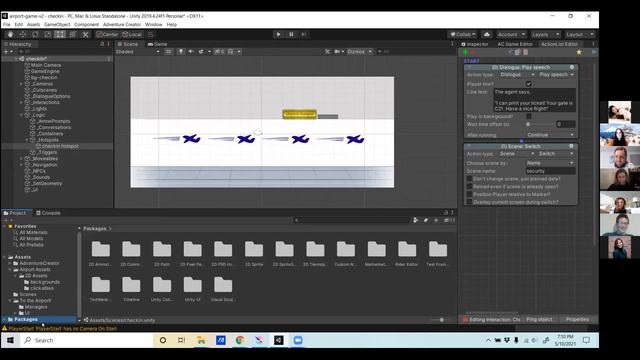
Task: Select the Rotate tool in Unity toolbar
Action: pyautogui.click(x=35, y=35)
